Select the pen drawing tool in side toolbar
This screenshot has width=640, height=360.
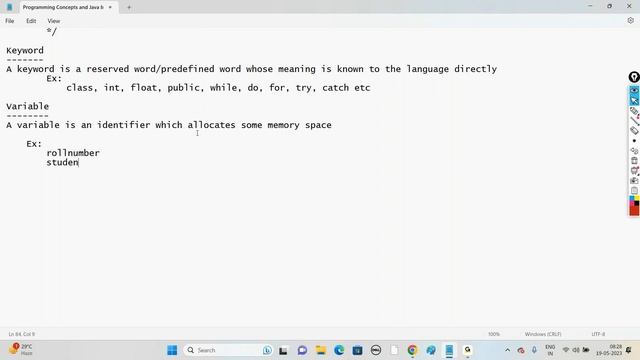pos(634,111)
